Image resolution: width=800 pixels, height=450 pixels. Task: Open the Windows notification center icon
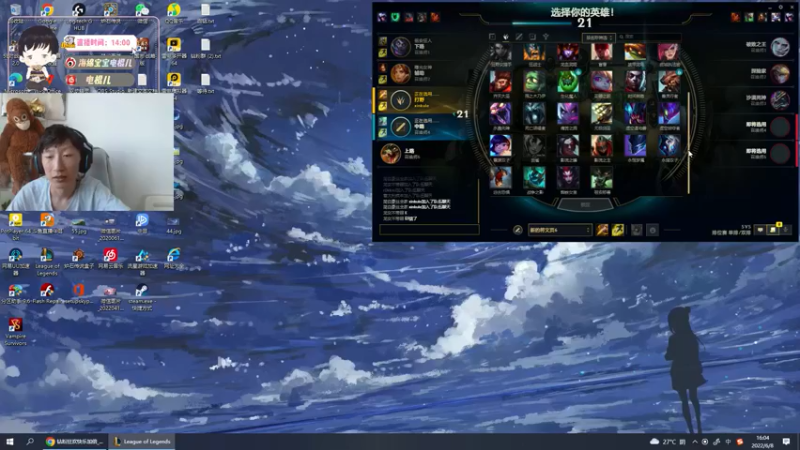[x=786, y=441]
